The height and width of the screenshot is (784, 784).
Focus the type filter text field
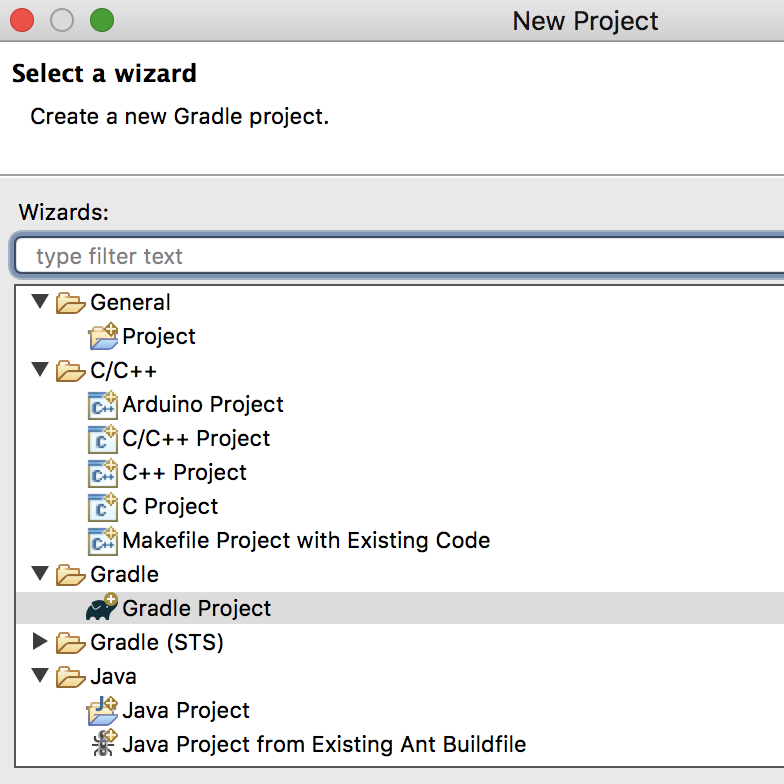pos(399,256)
